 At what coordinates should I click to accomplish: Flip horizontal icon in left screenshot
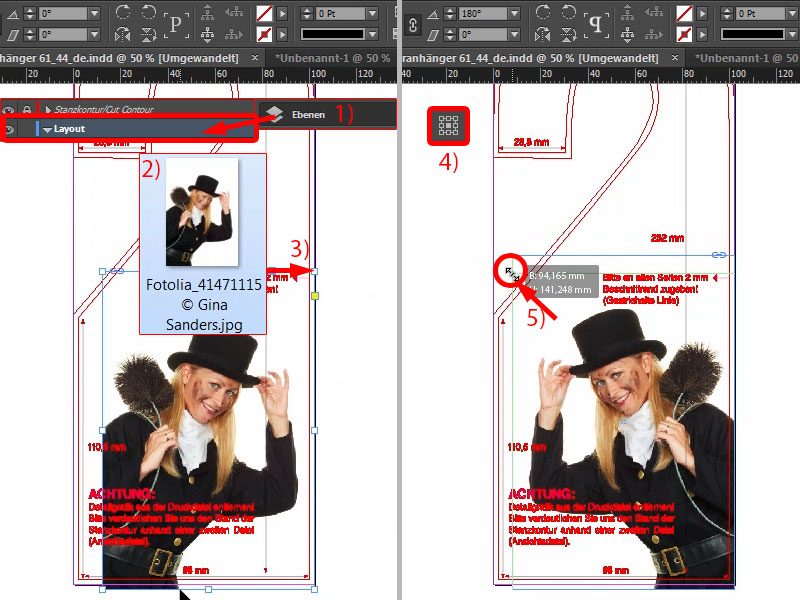click(x=123, y=34)
